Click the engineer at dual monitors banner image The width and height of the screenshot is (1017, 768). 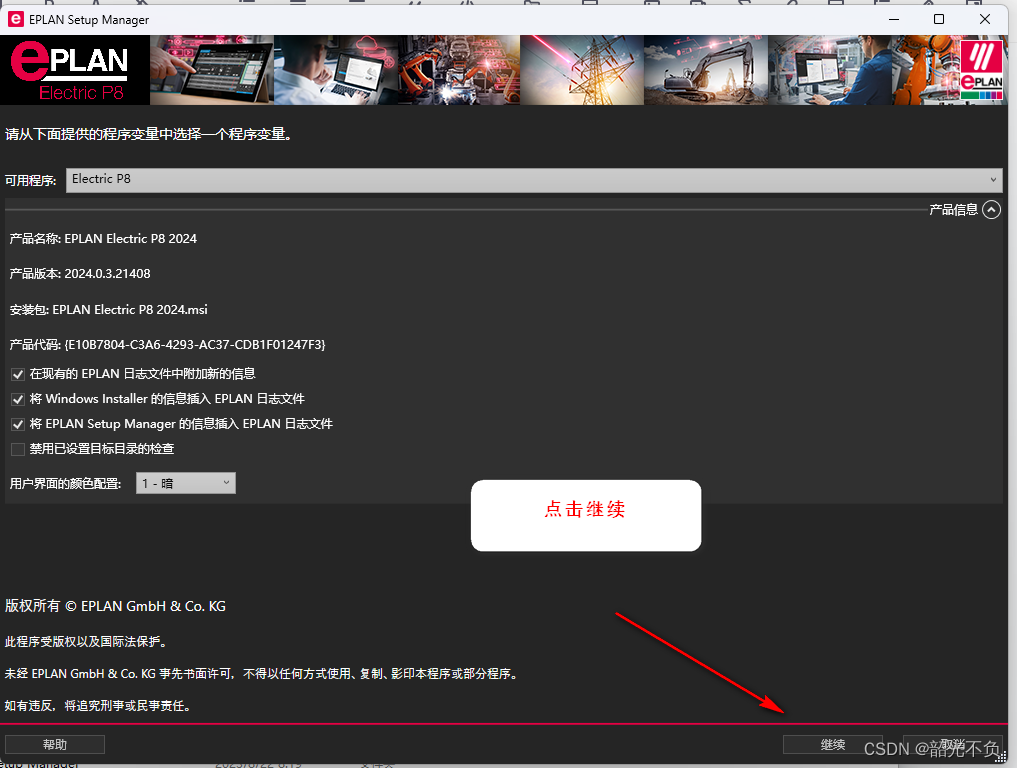(x=829, y=70)
